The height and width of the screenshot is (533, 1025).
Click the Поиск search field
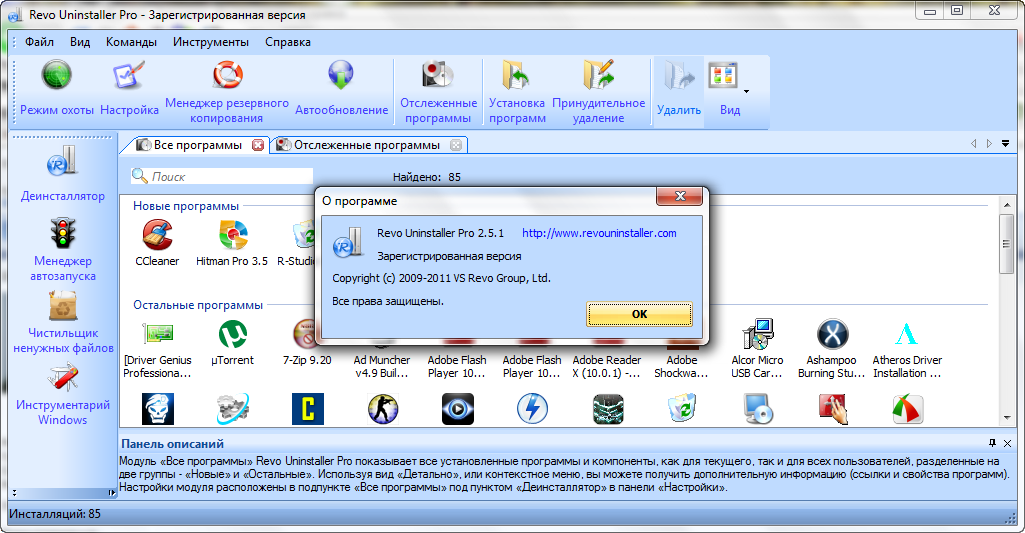[x=222, y=177]
